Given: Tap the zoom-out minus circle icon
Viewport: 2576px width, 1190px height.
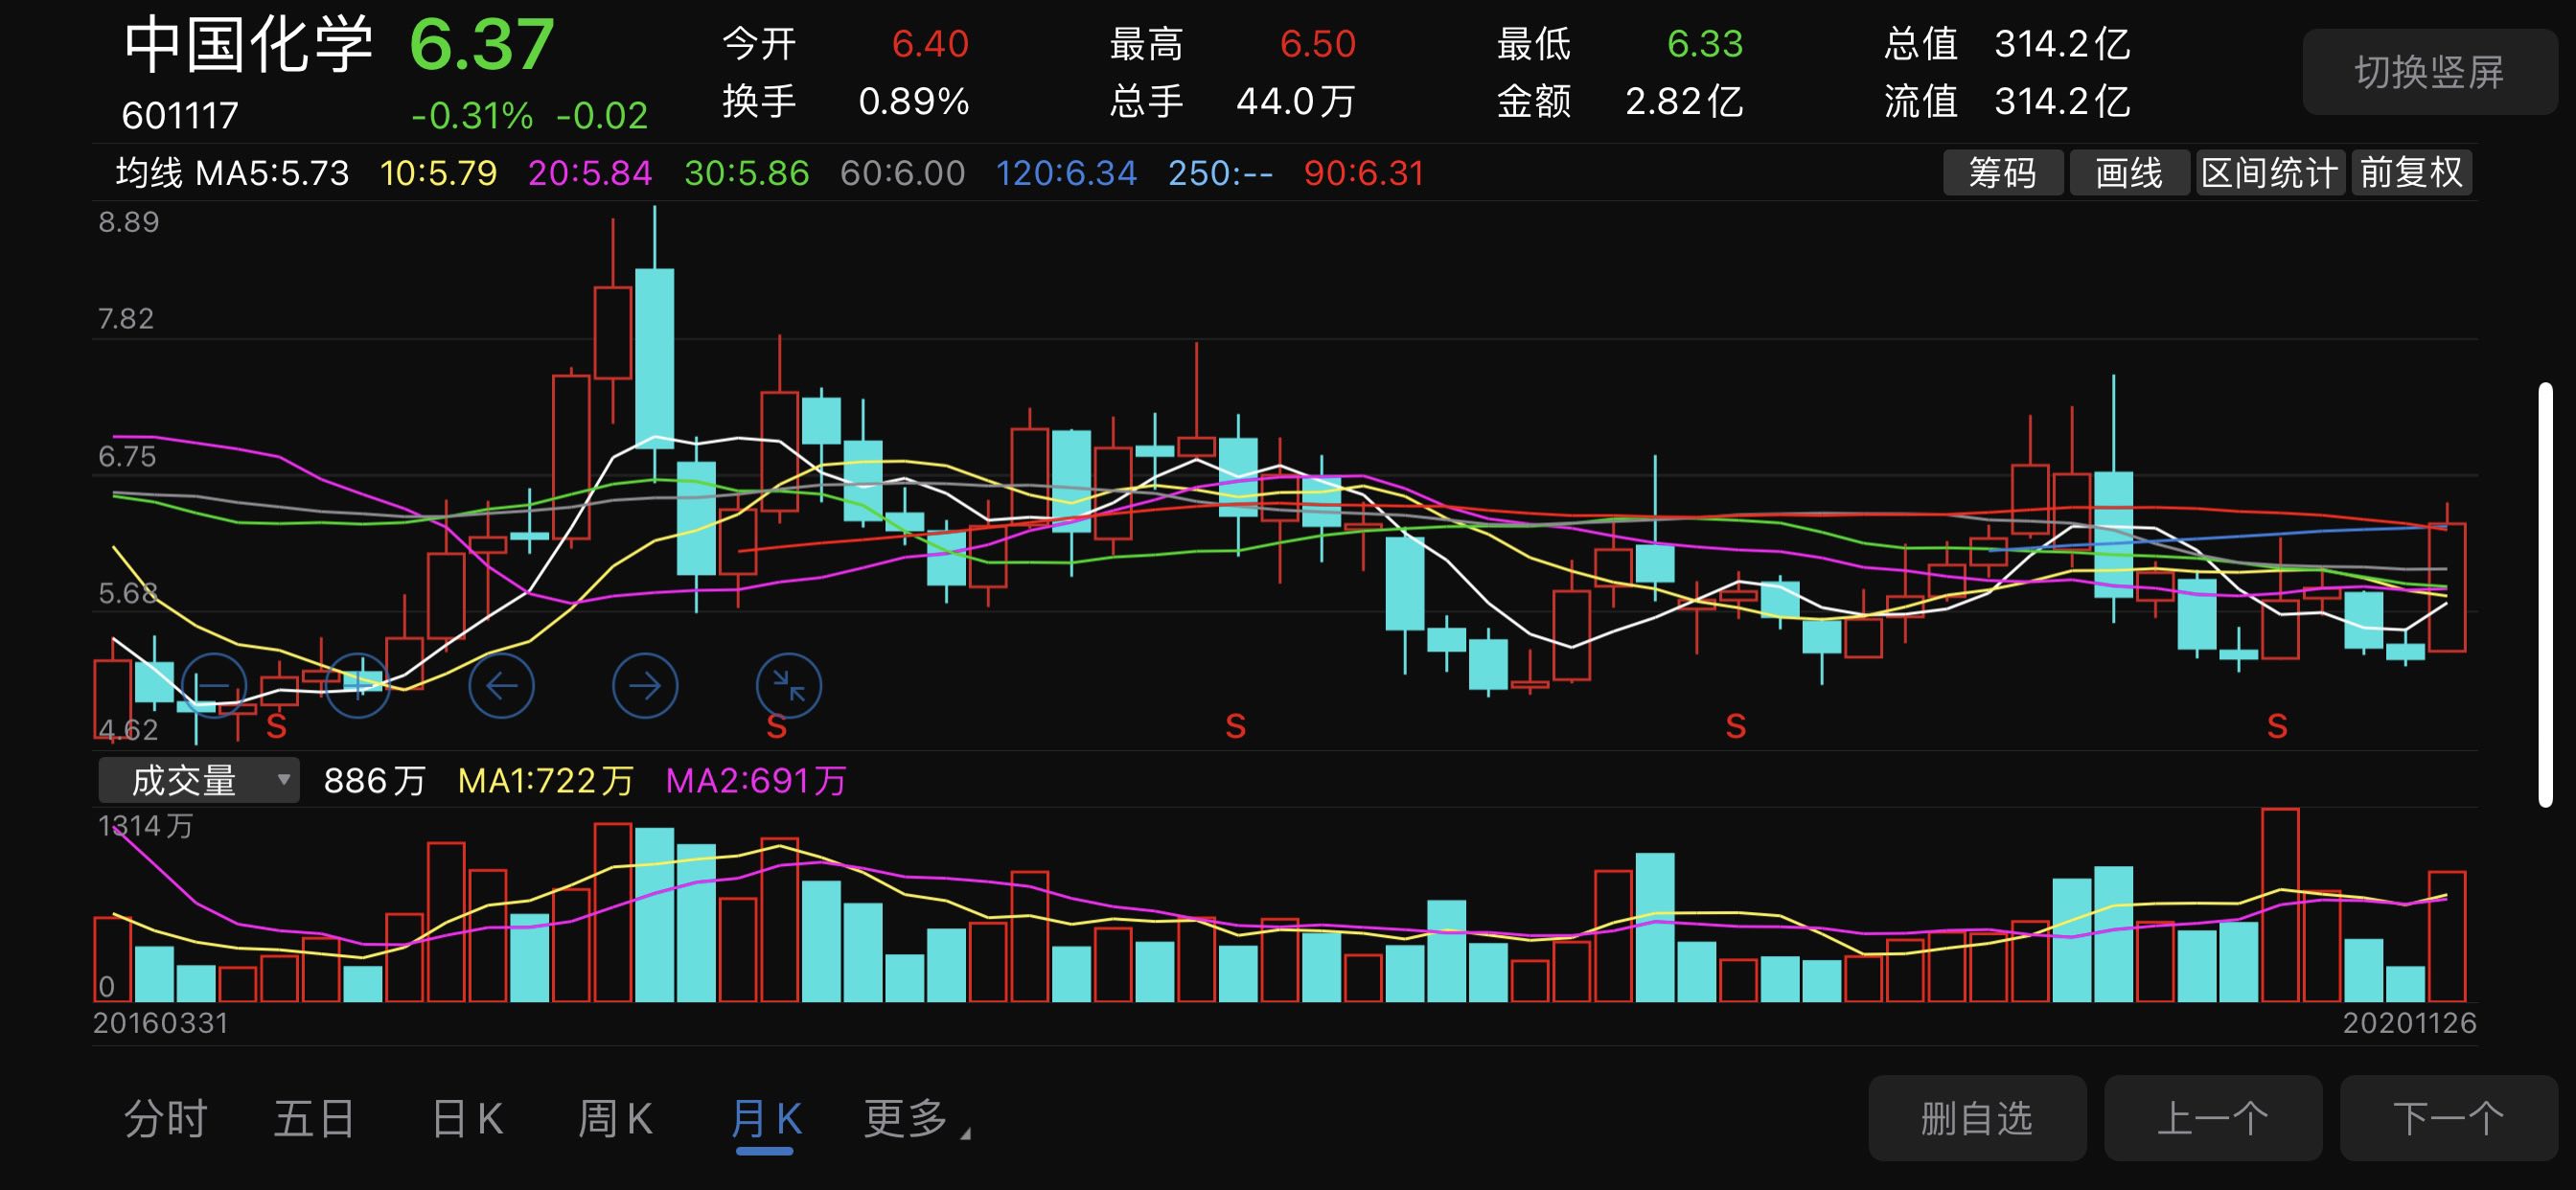Looking at the screenshot, I should (x=214, y=685).
